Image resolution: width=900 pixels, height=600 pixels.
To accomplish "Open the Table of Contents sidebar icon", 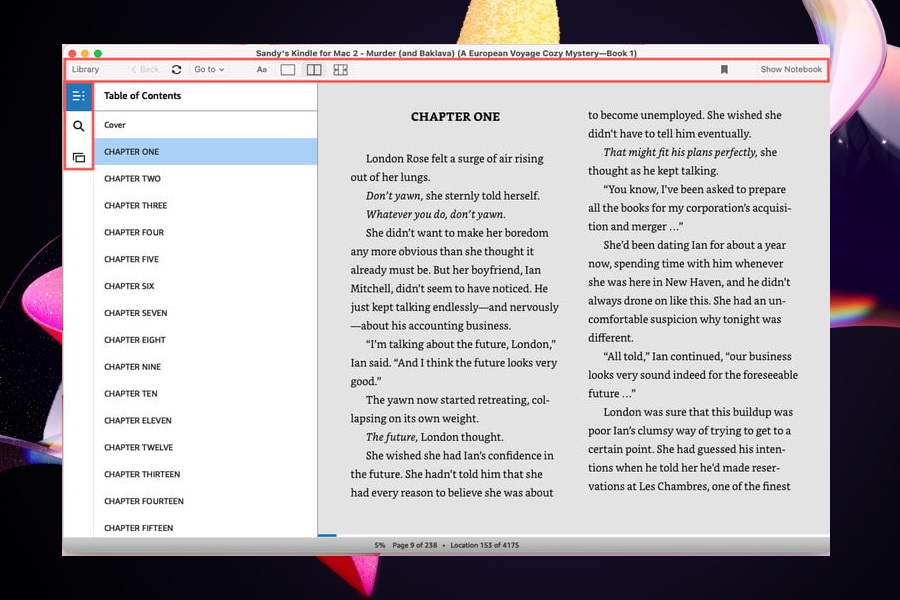I will coord(78,96).
